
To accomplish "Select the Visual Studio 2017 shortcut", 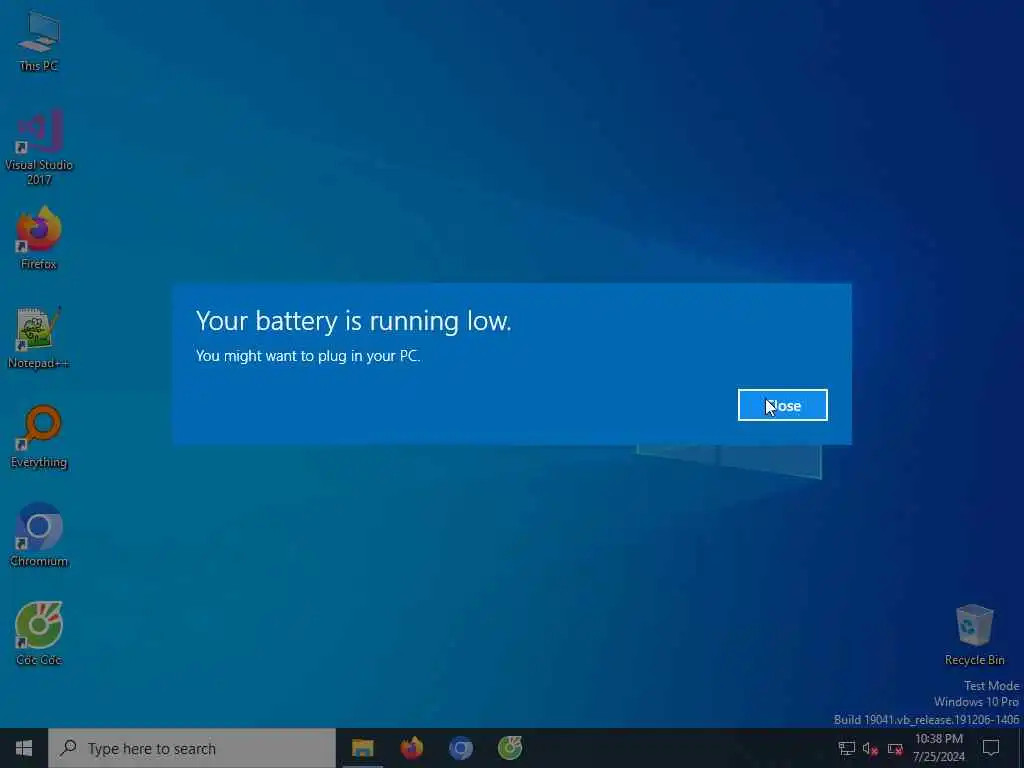I will pyautogui.click(x=39, y=148).
